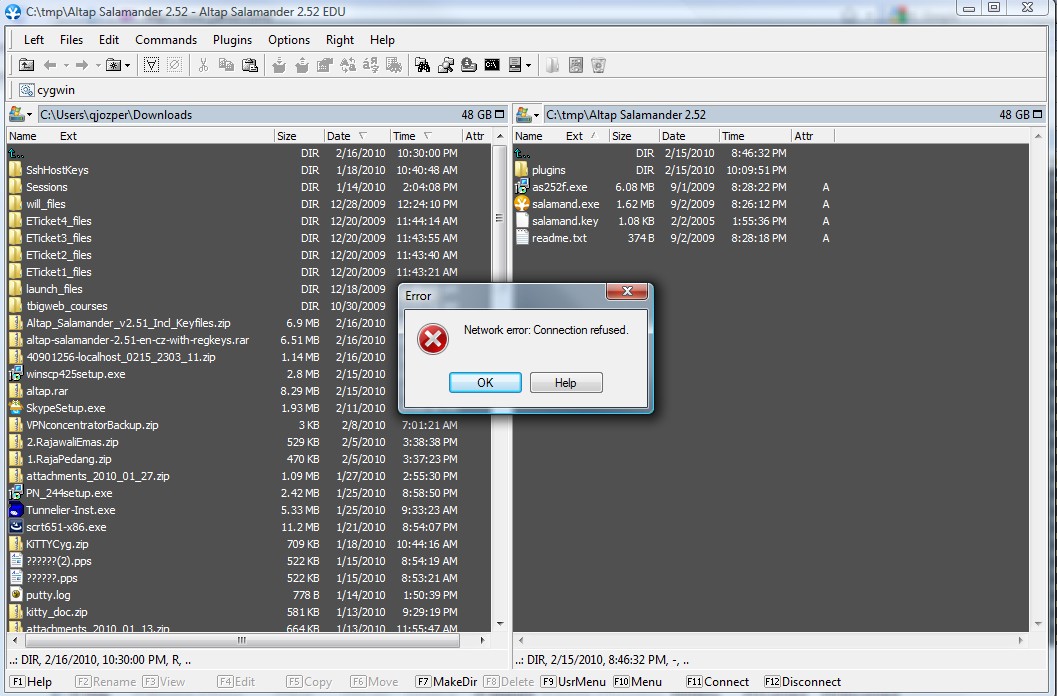Click the Properties toolbar icon
The width and height of the screenshot is (1057, 696).
325,65
